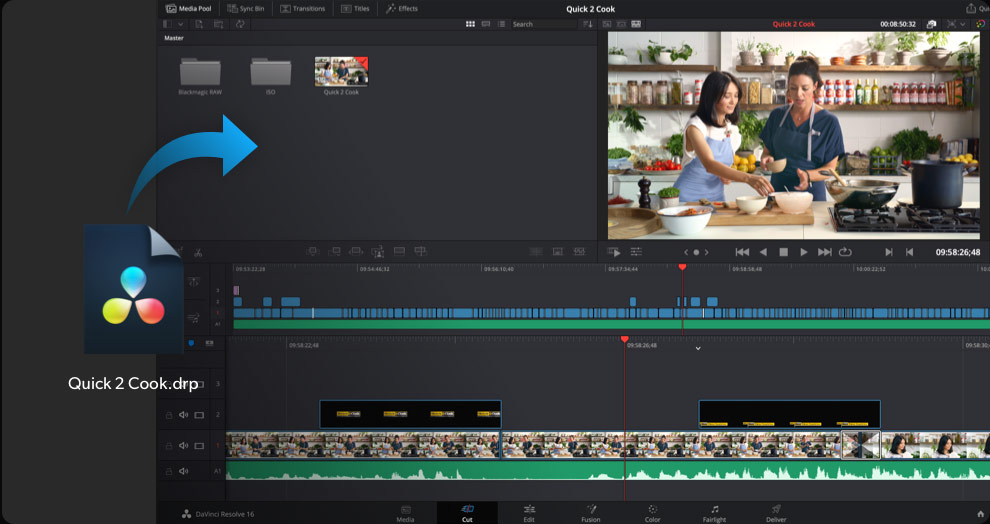Screen dimensions: 990x524
Task: Click the Play button in viewer
Action: tap(804, 252)
